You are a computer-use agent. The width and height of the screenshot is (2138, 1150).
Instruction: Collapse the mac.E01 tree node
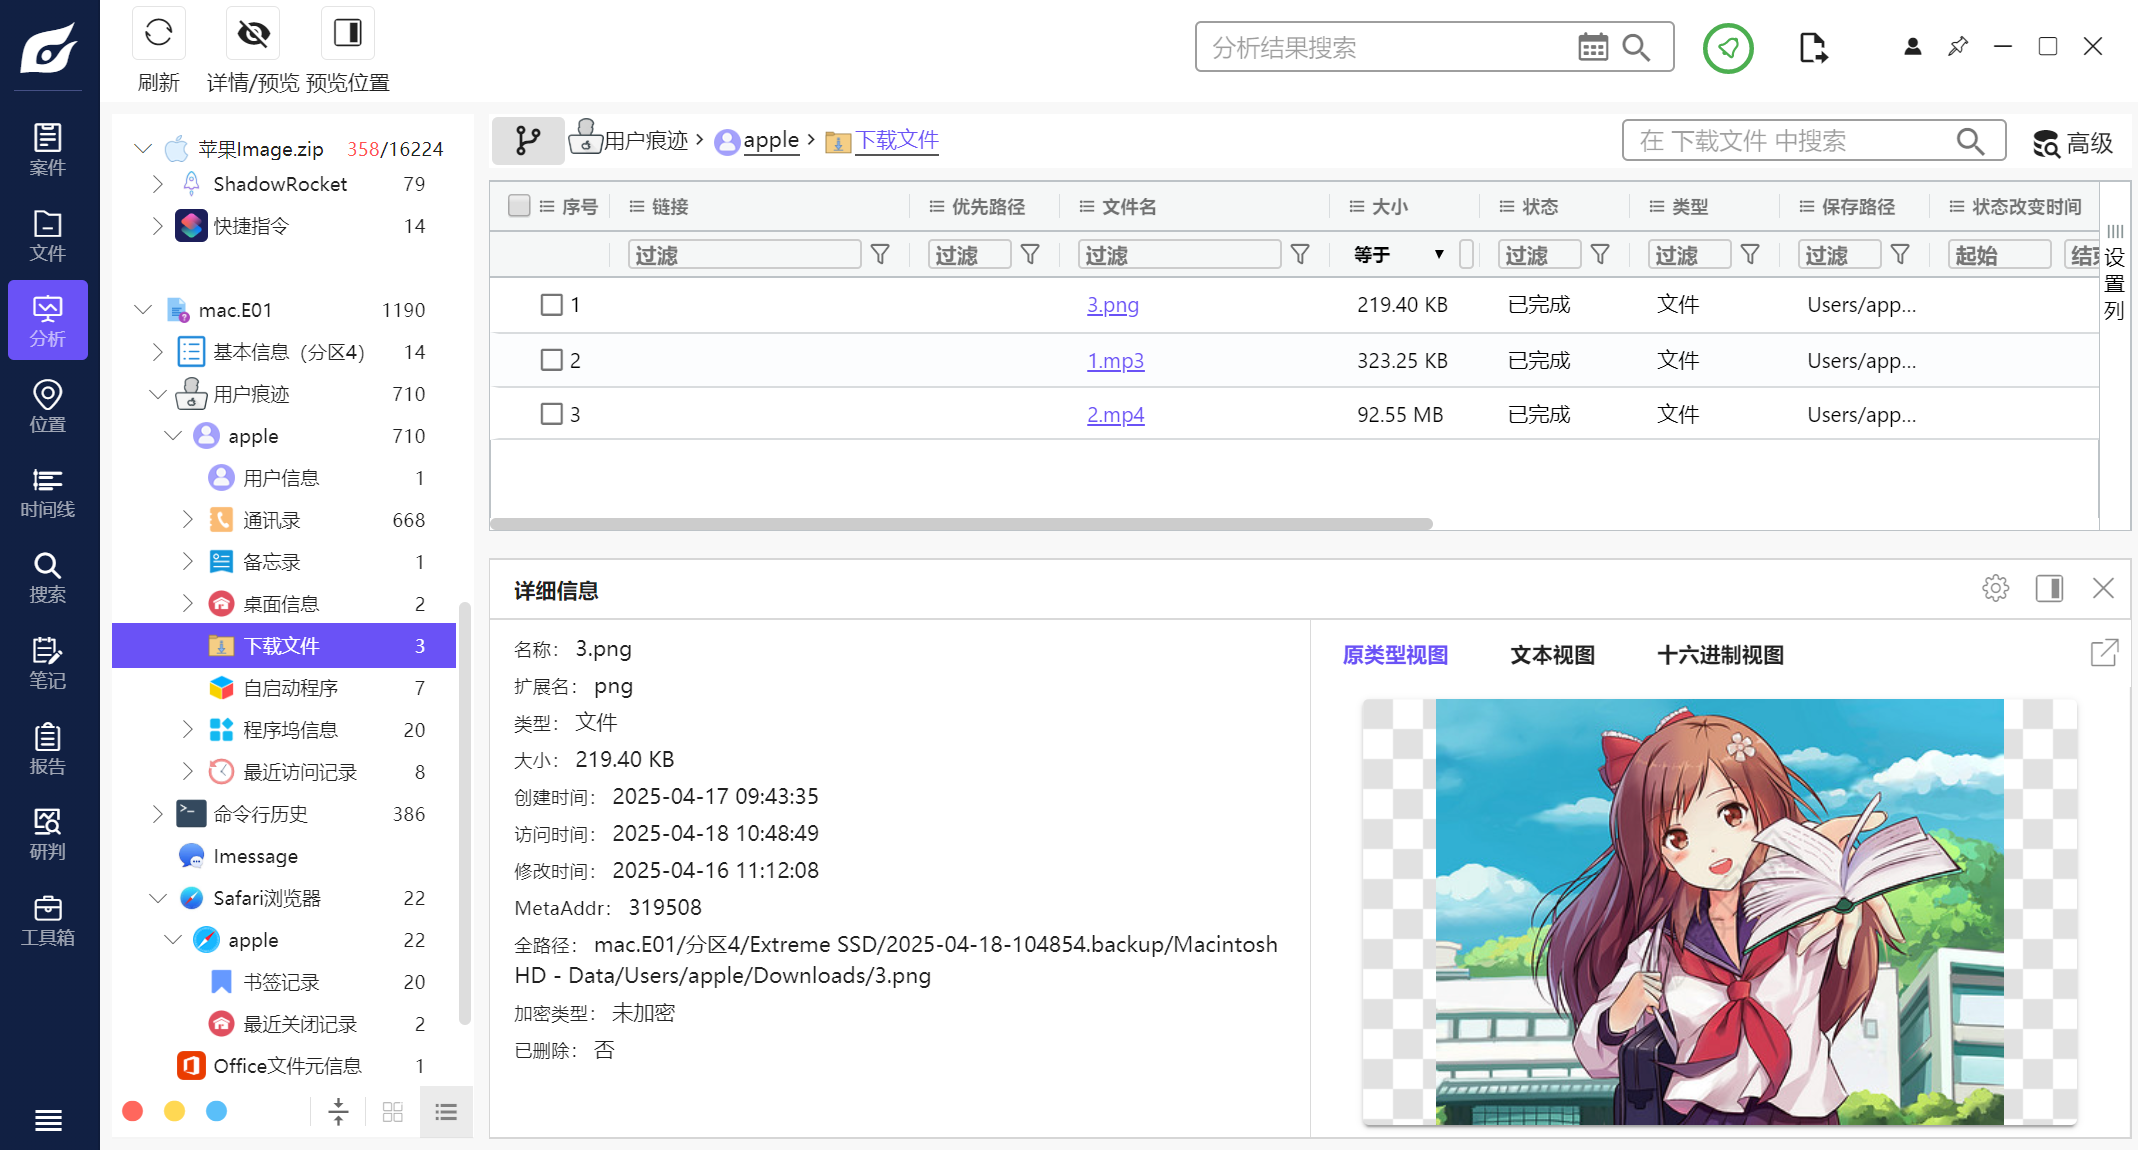[x=143, y=310]
